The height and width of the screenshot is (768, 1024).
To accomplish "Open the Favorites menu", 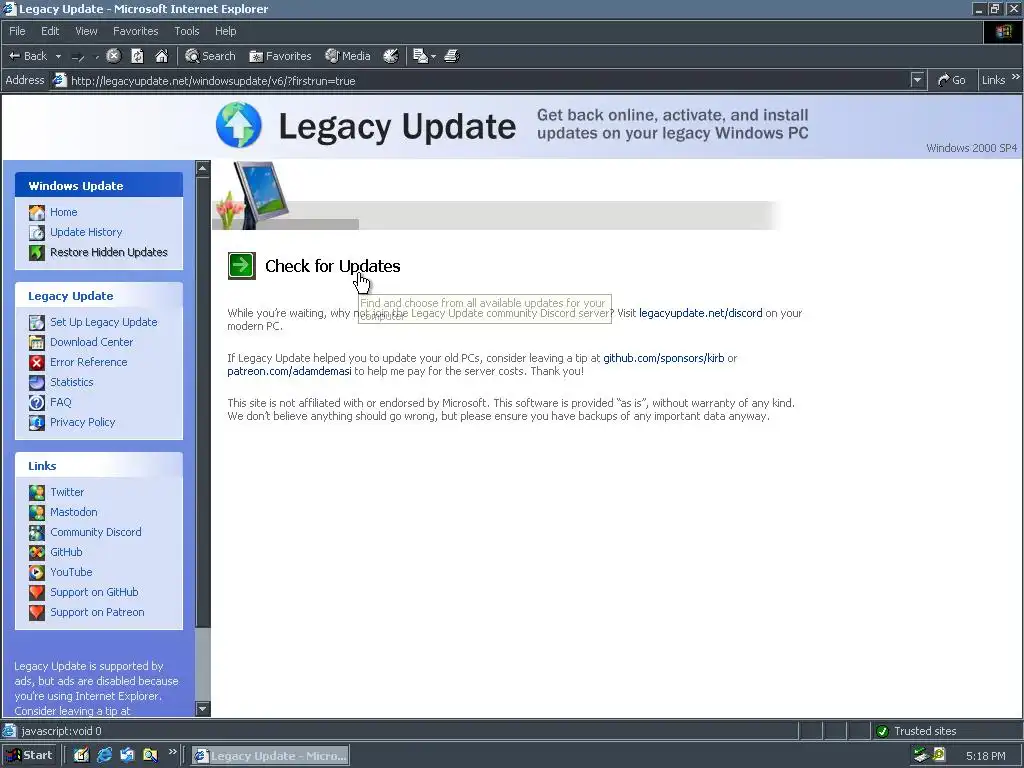I will [x=135, y=31].
